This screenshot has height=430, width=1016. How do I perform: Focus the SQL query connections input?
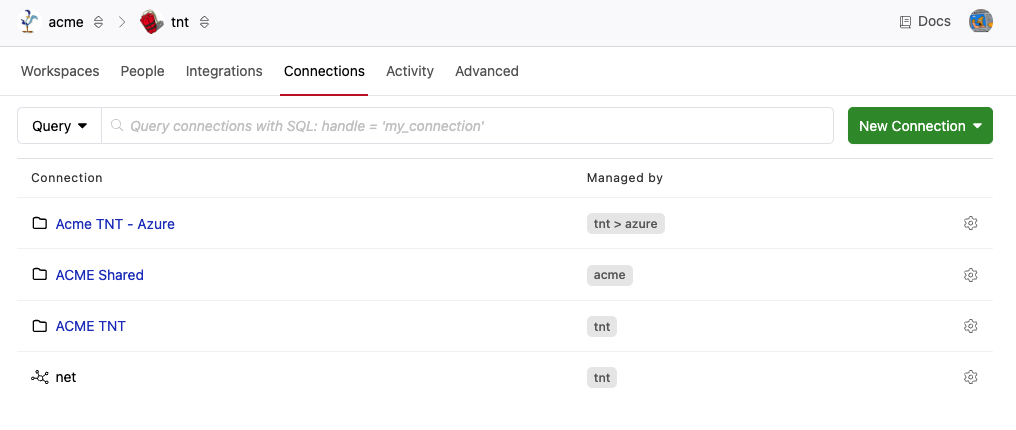[470, 126]
